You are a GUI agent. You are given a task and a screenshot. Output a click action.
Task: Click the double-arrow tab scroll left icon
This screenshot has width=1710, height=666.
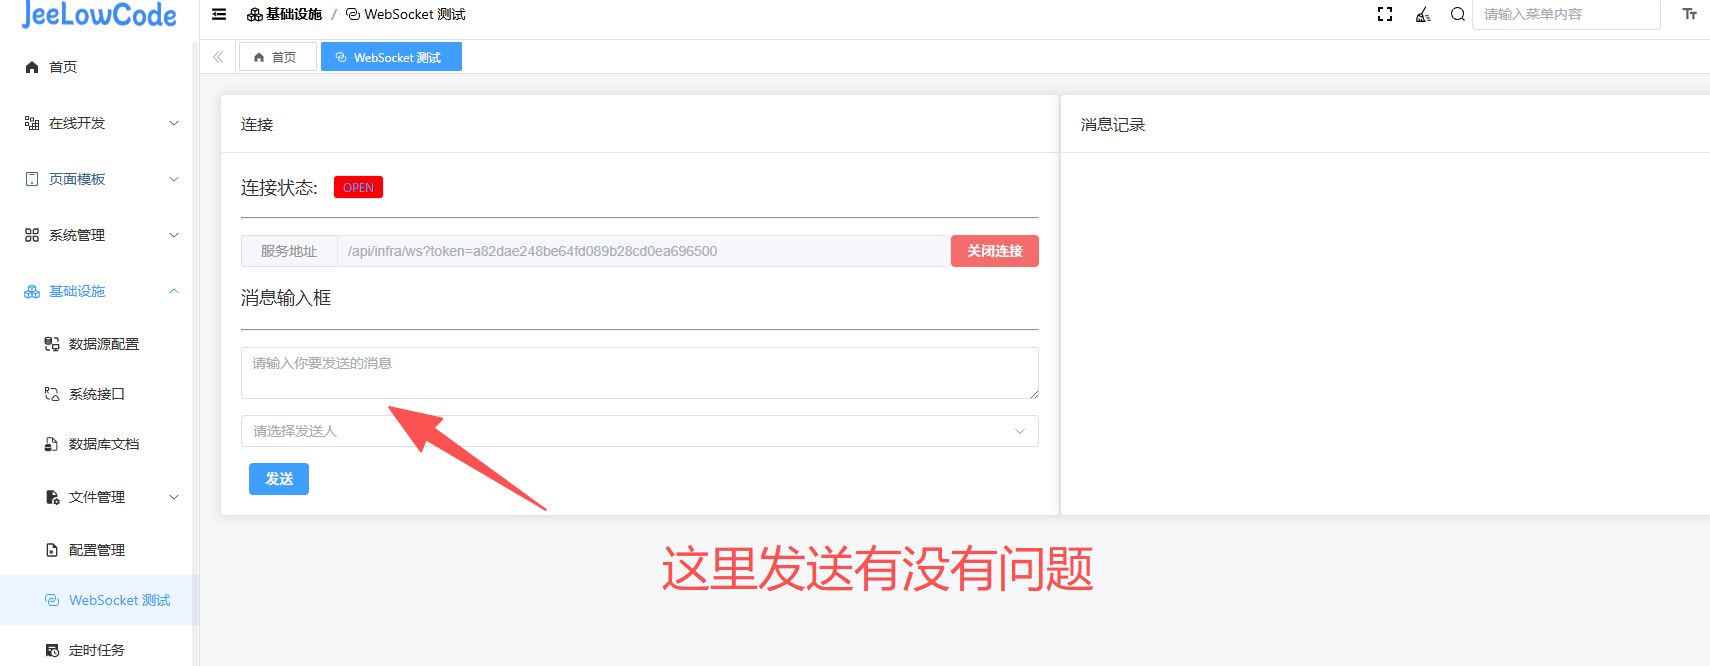(218, 57)
